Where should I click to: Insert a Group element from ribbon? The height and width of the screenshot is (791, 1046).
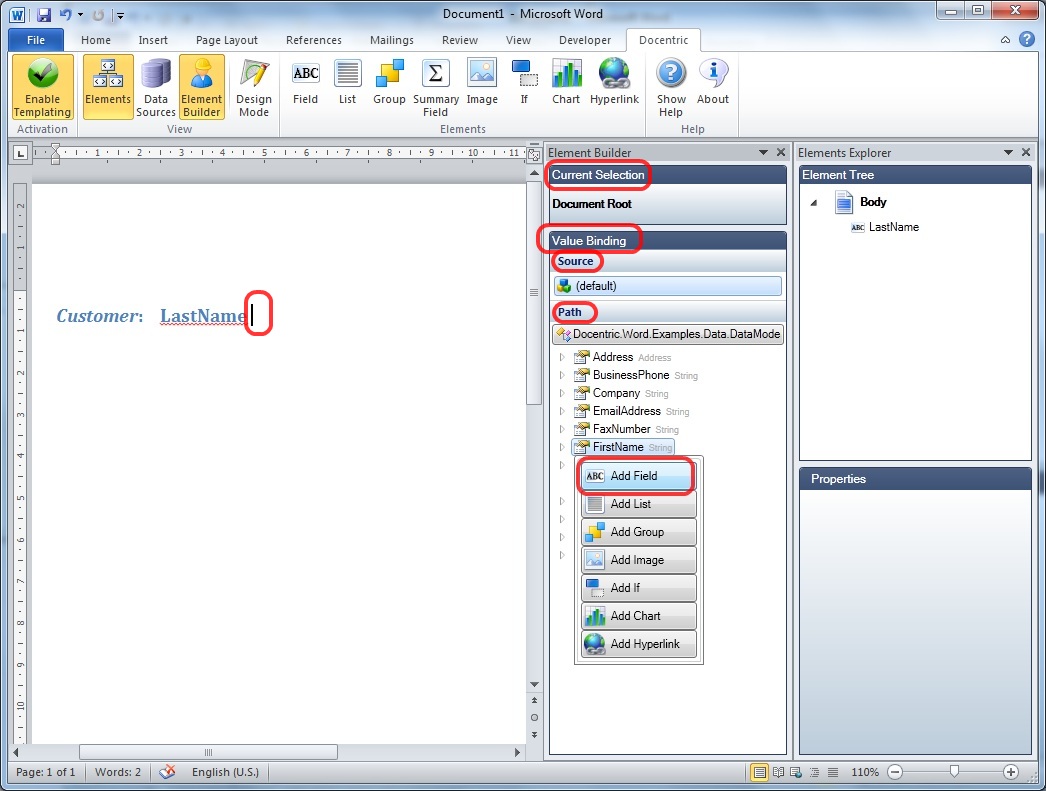390,83
